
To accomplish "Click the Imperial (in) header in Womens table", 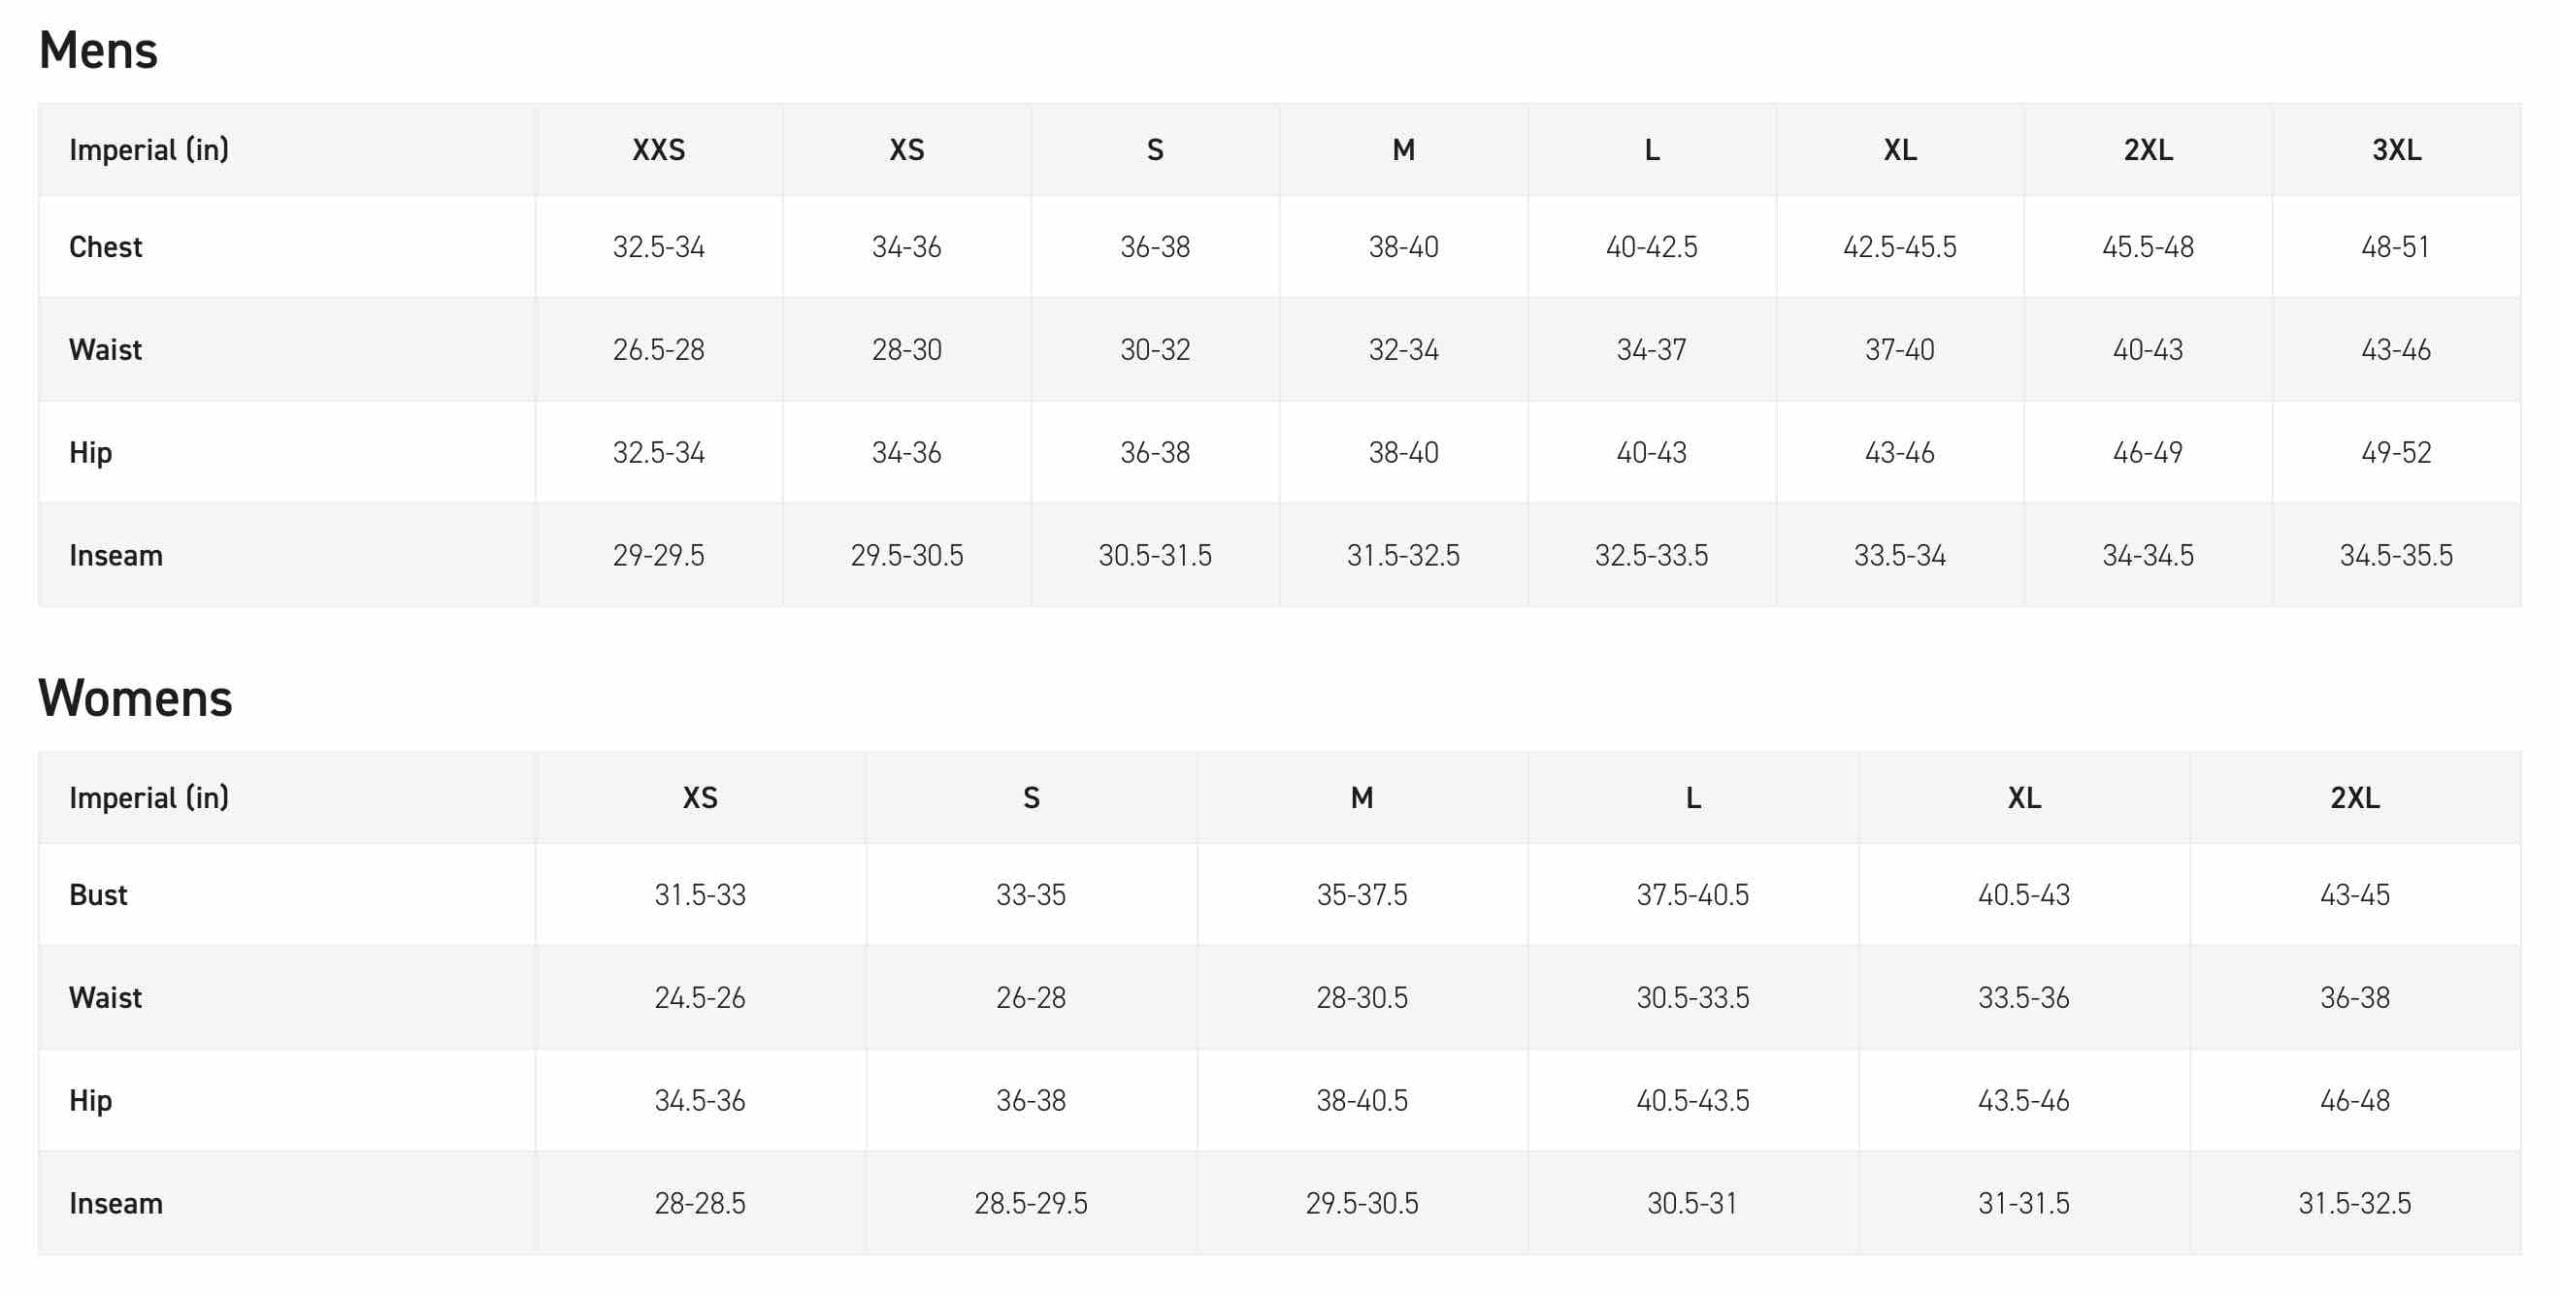I will [149, 798].
